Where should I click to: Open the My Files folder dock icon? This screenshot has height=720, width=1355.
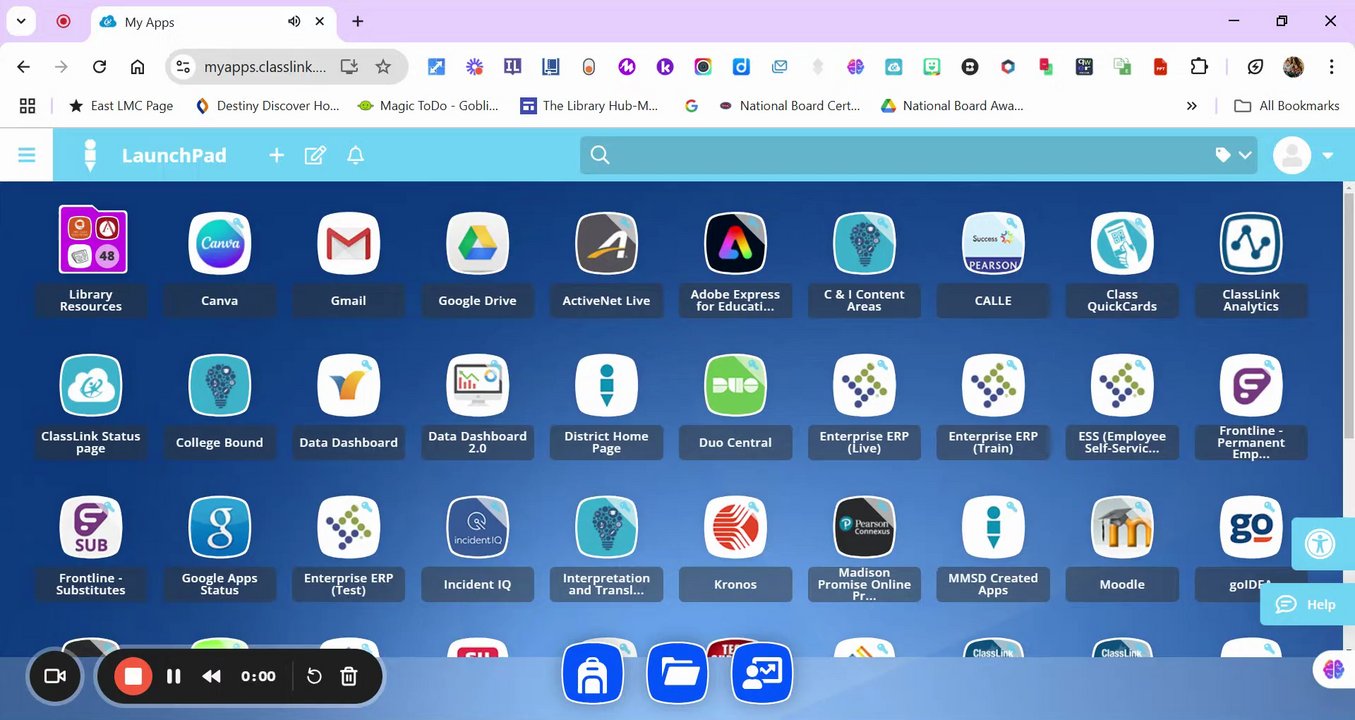(678, 673)
